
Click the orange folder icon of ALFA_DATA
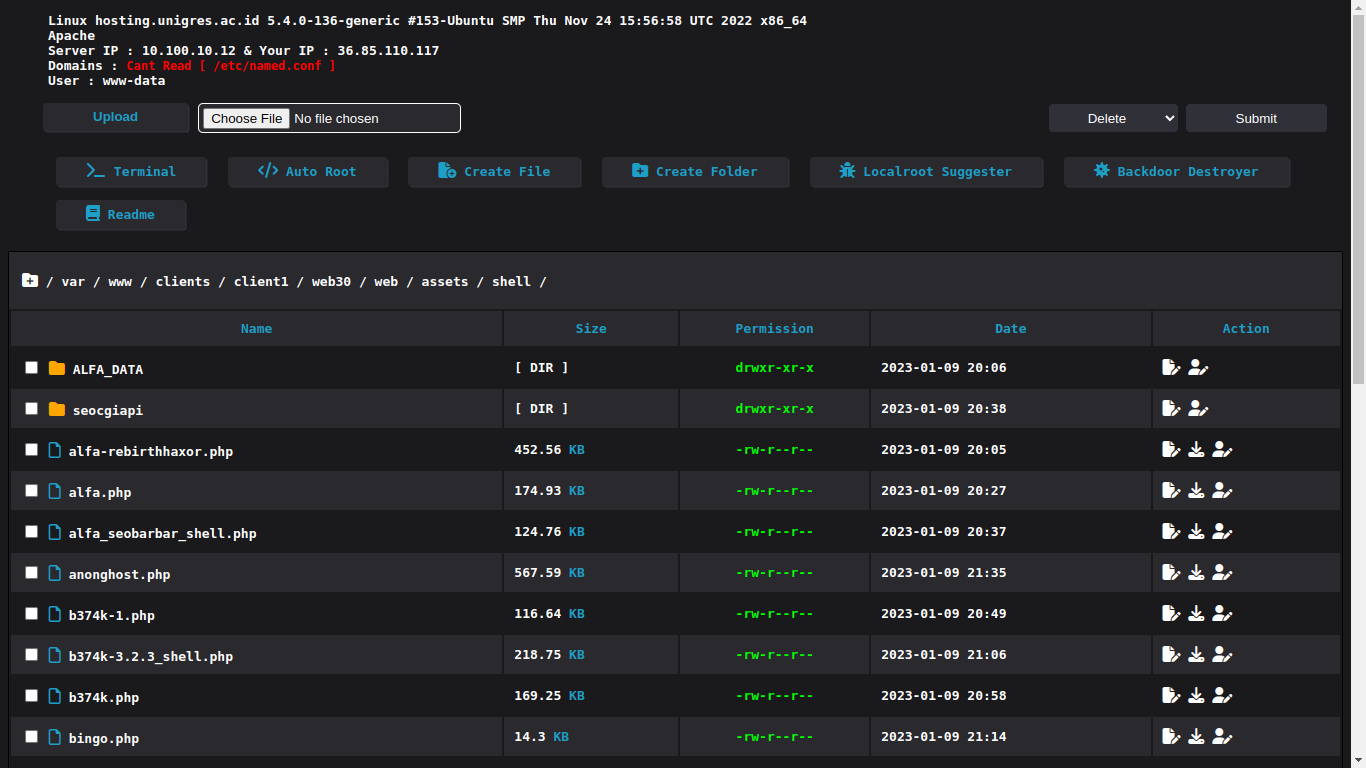(x=56, y=368)
